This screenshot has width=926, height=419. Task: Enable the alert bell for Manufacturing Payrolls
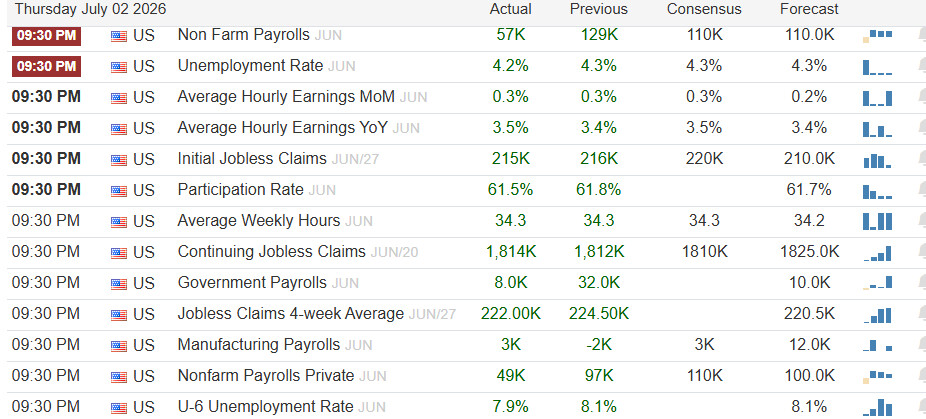pyautogui.click(x=921, y=345)
